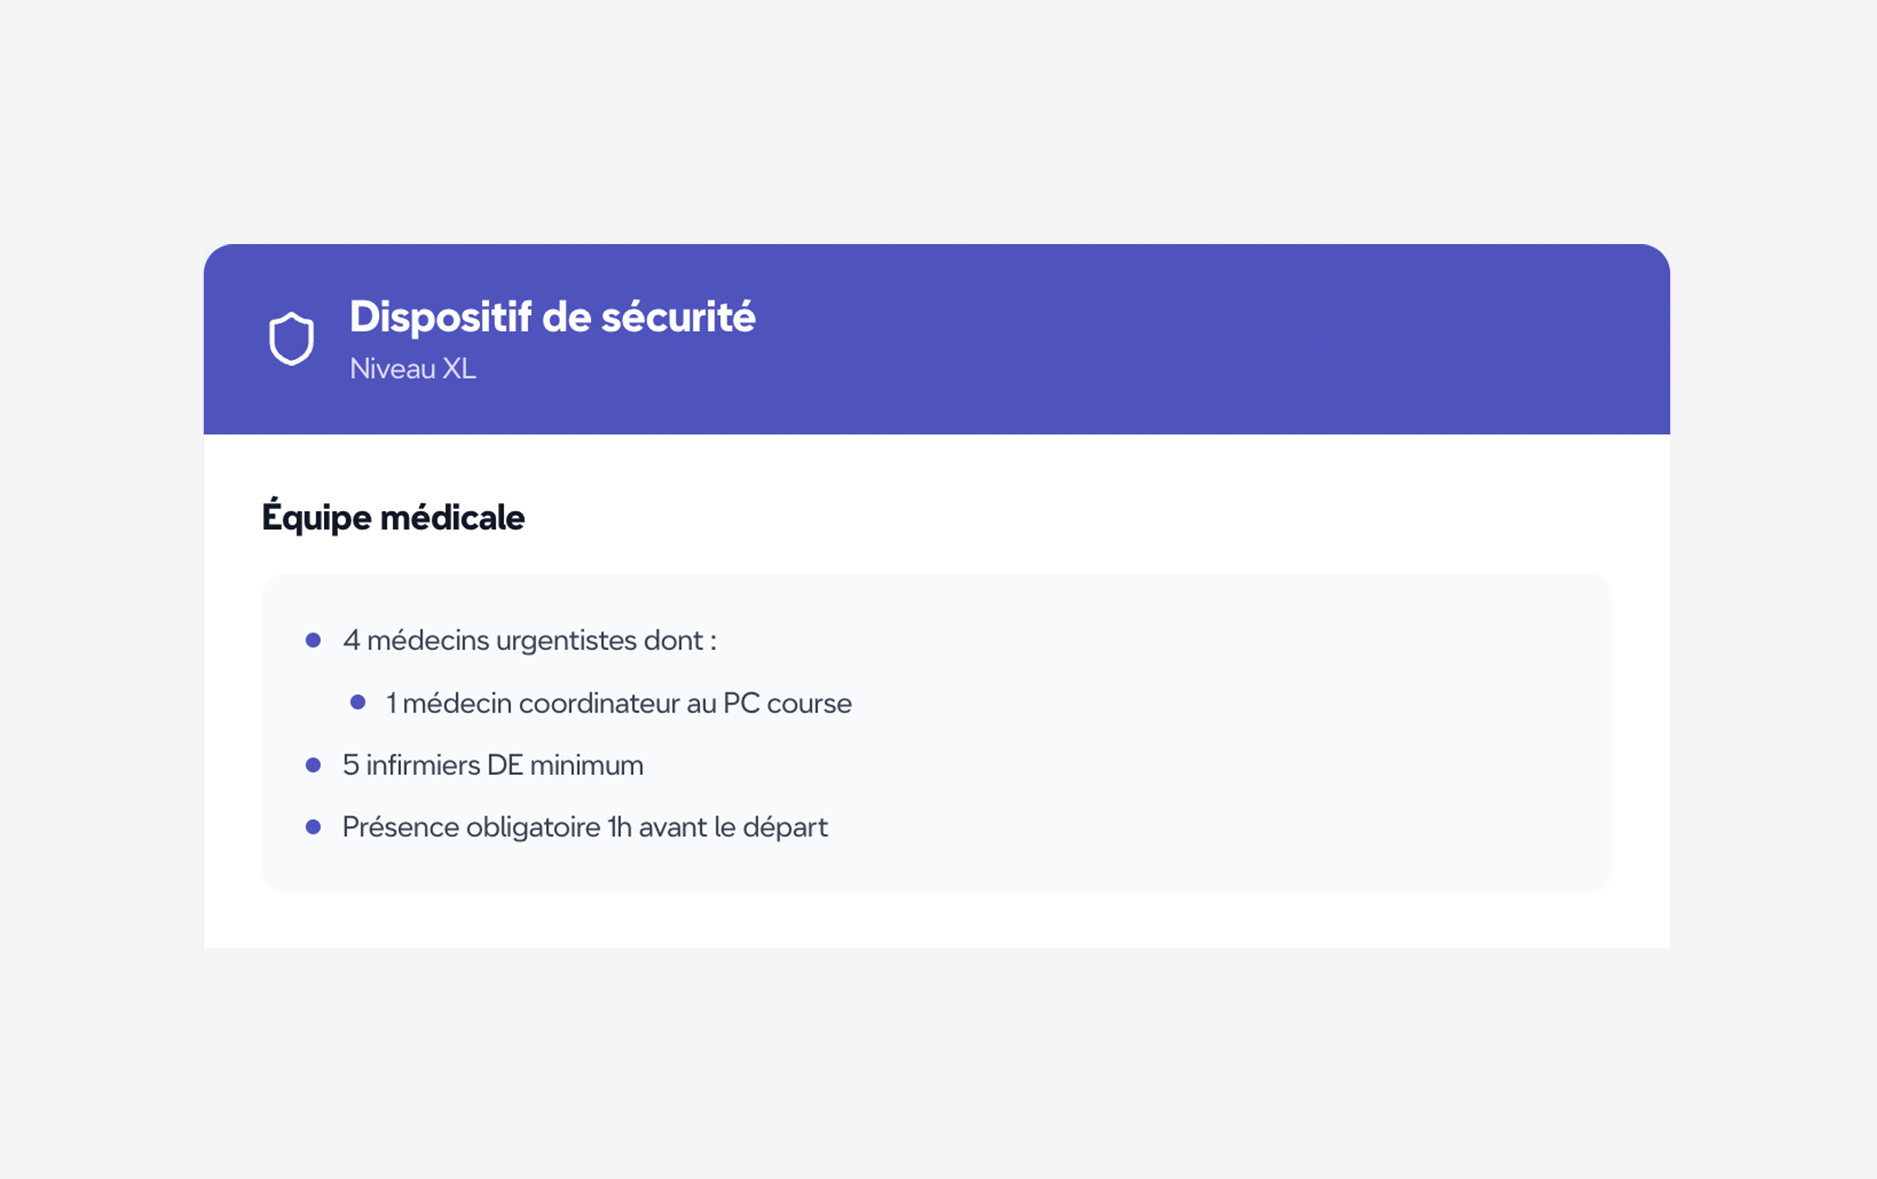This screenshot has width=1877, height=1179.
Task: Select '5 infirmiers DE minimum' item
Action: (493, 765)
